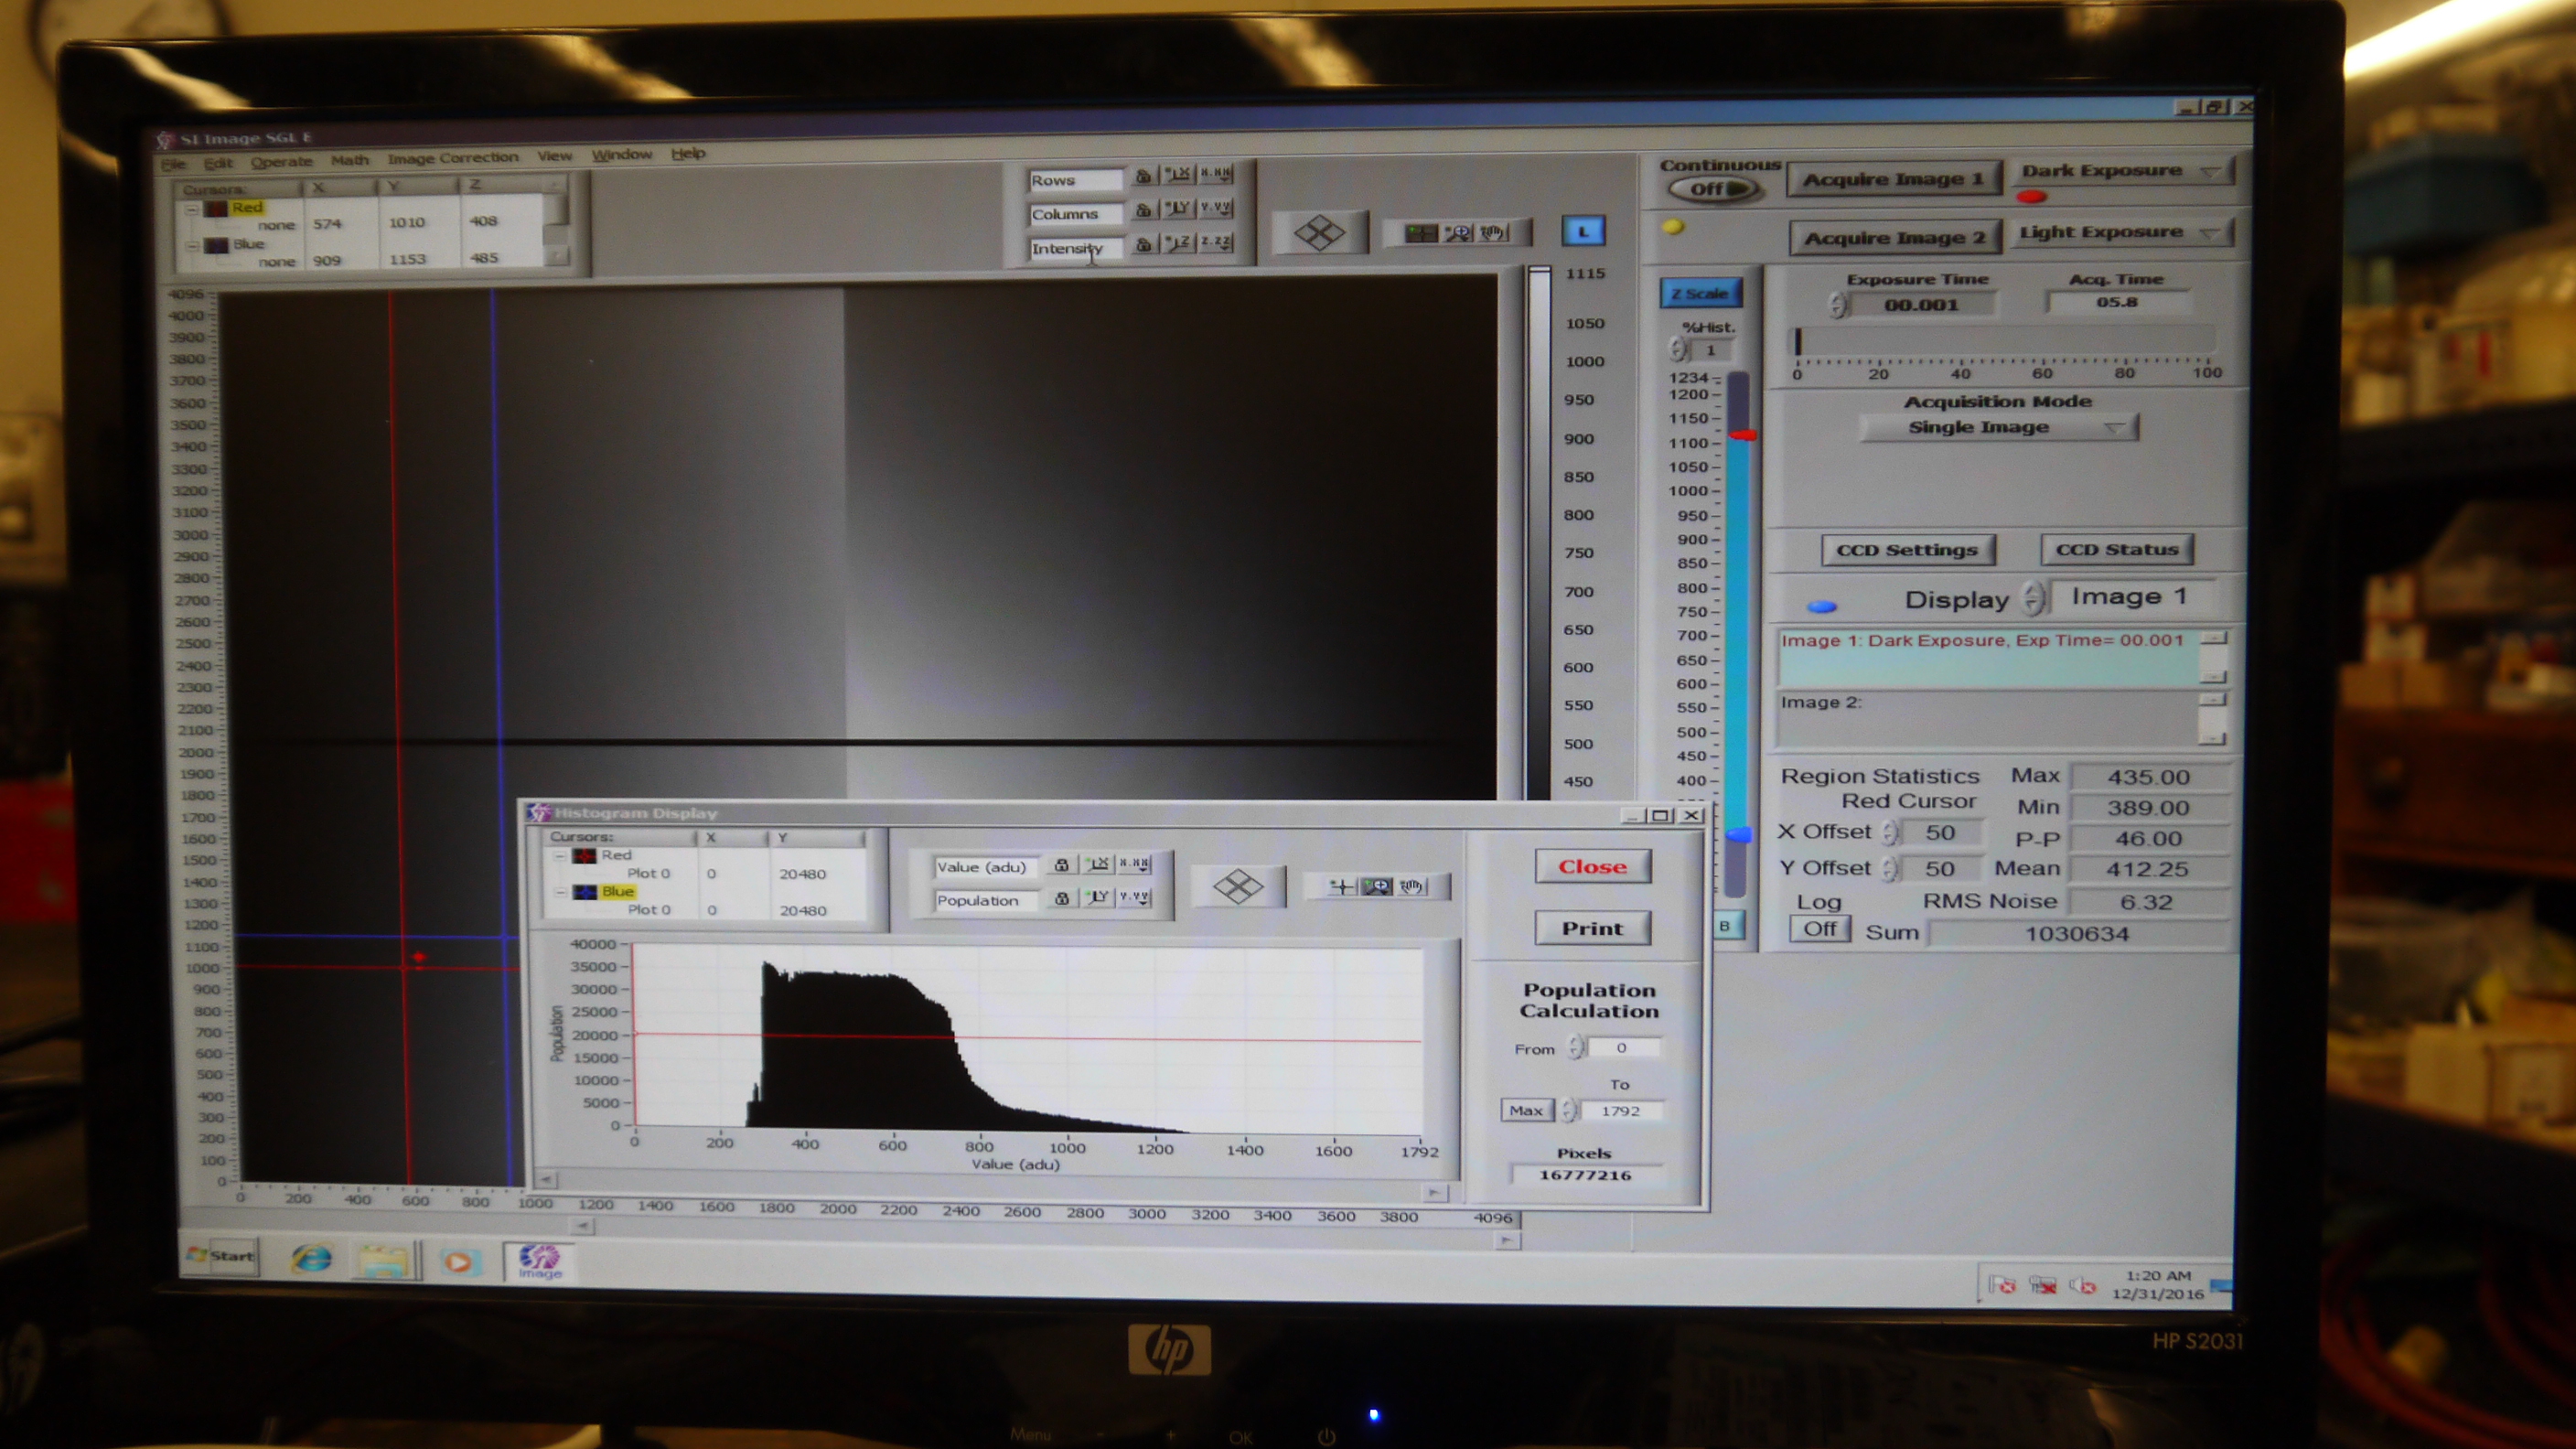
Task: Click the Population Calculation From field
Action: tap(1623, 1048)
